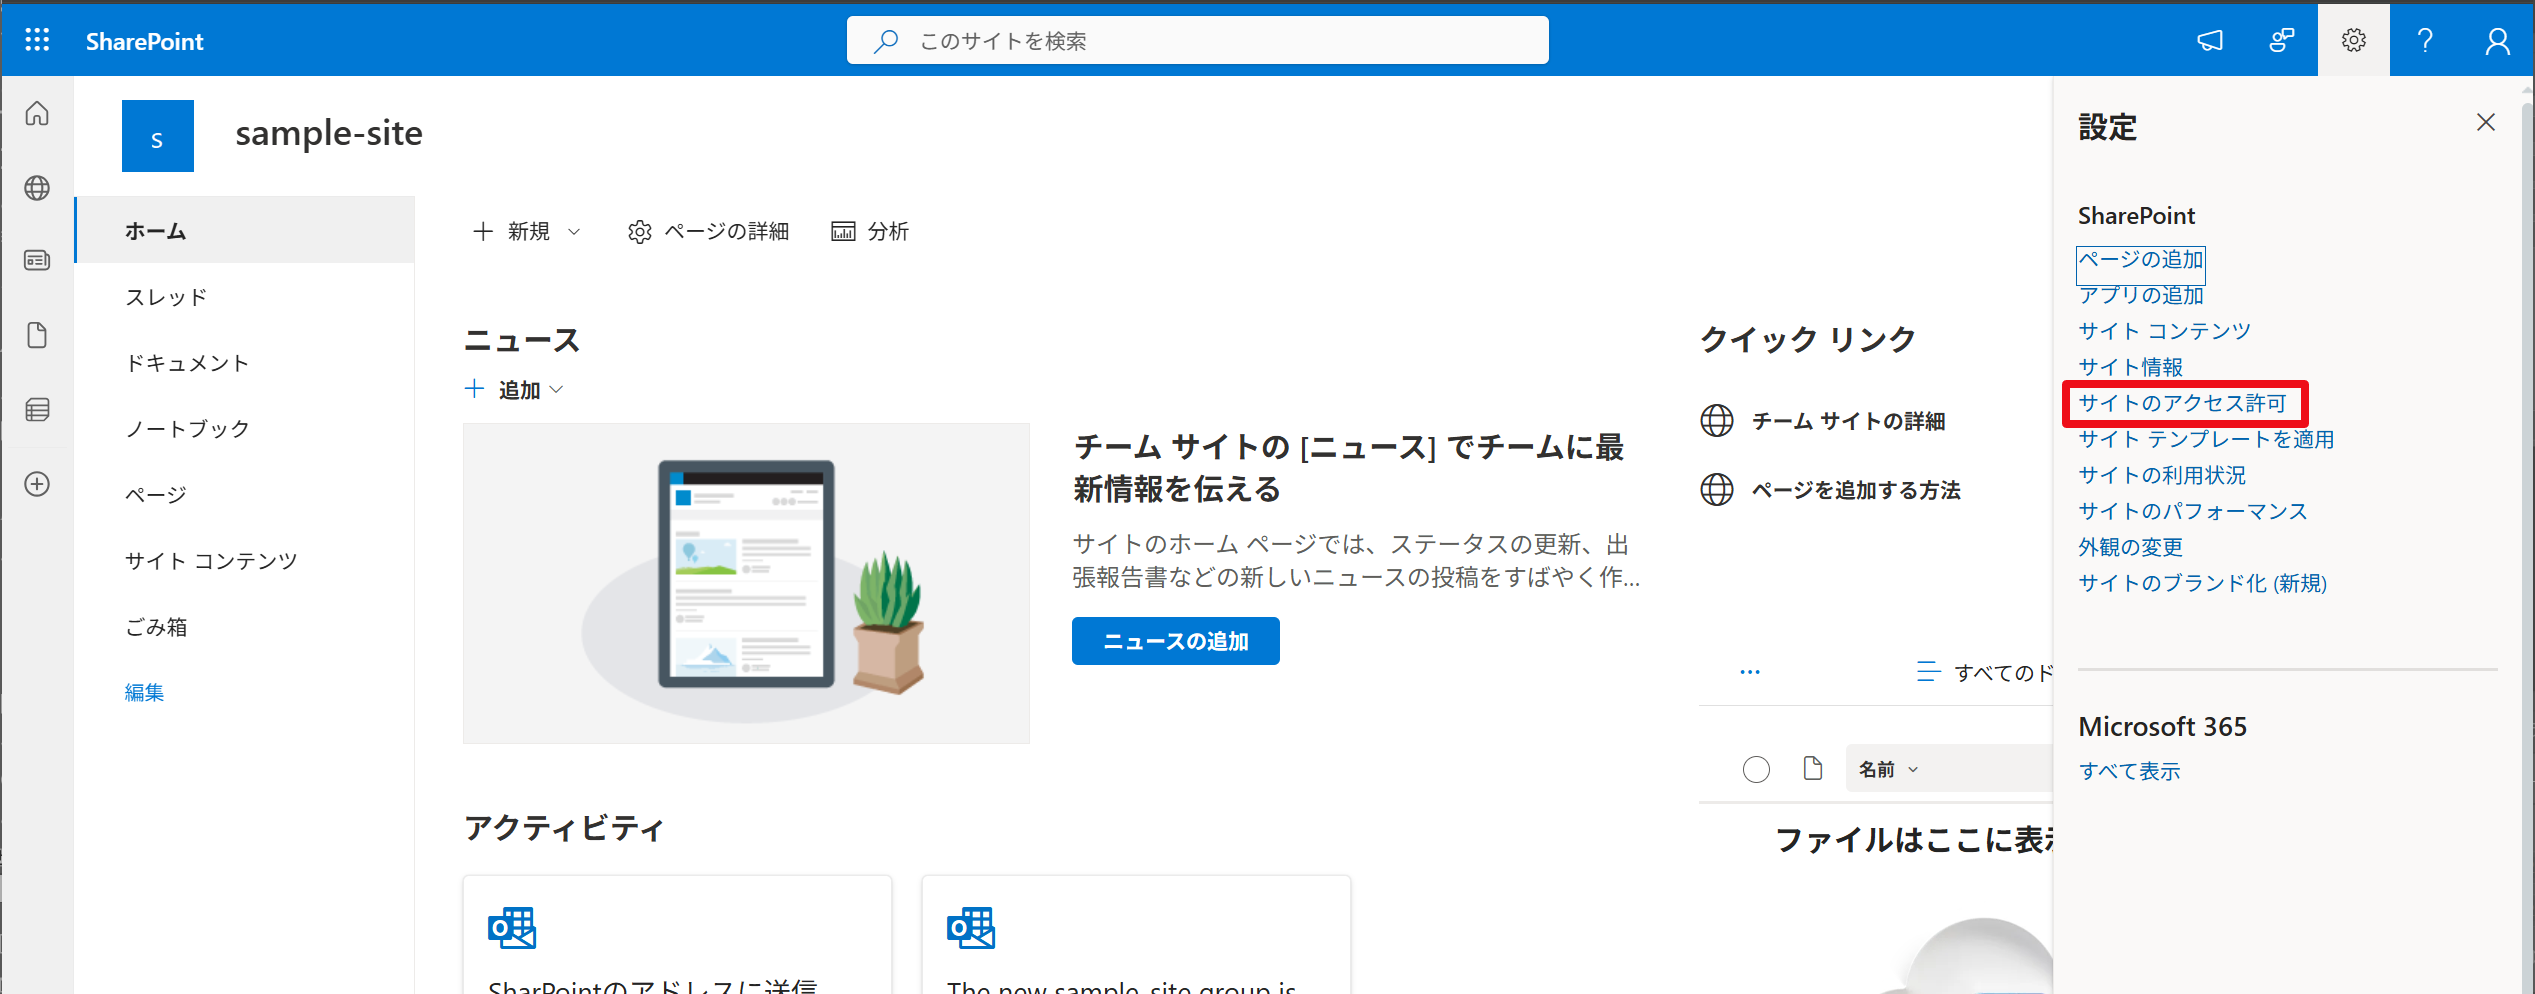Open the account profile icon
Image resolution: width=2535 pixels, height=994 pixels.
tap(2497, 40)
